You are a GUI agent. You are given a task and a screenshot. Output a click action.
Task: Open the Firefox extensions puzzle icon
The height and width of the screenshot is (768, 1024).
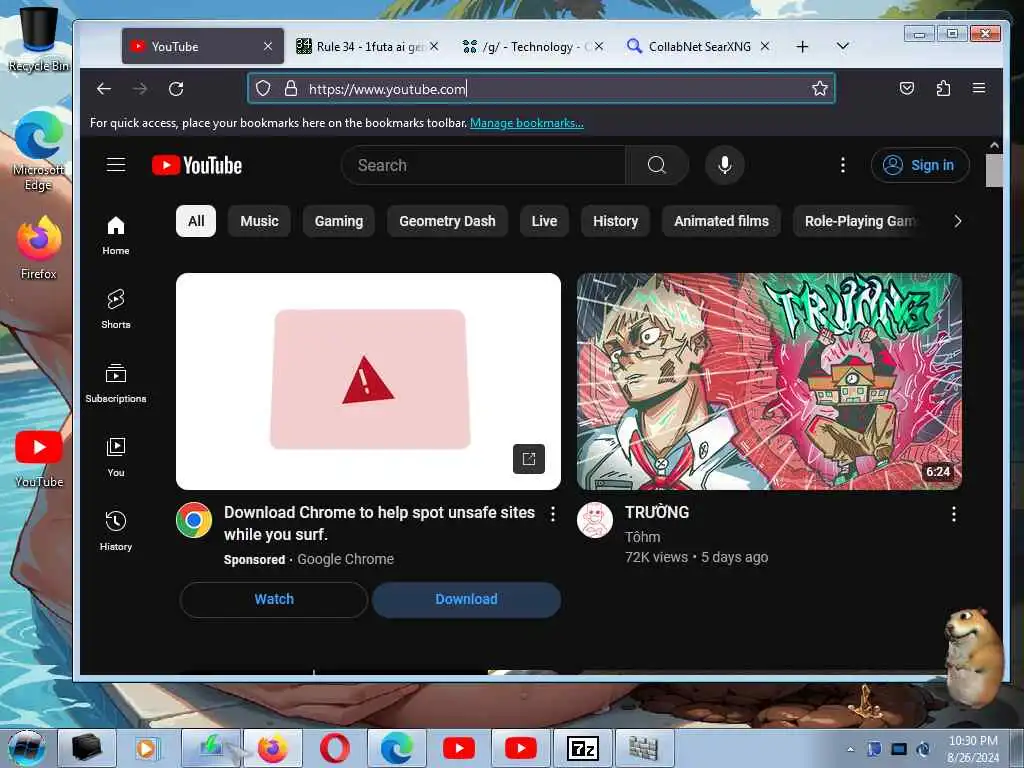[x=943, y=88]
